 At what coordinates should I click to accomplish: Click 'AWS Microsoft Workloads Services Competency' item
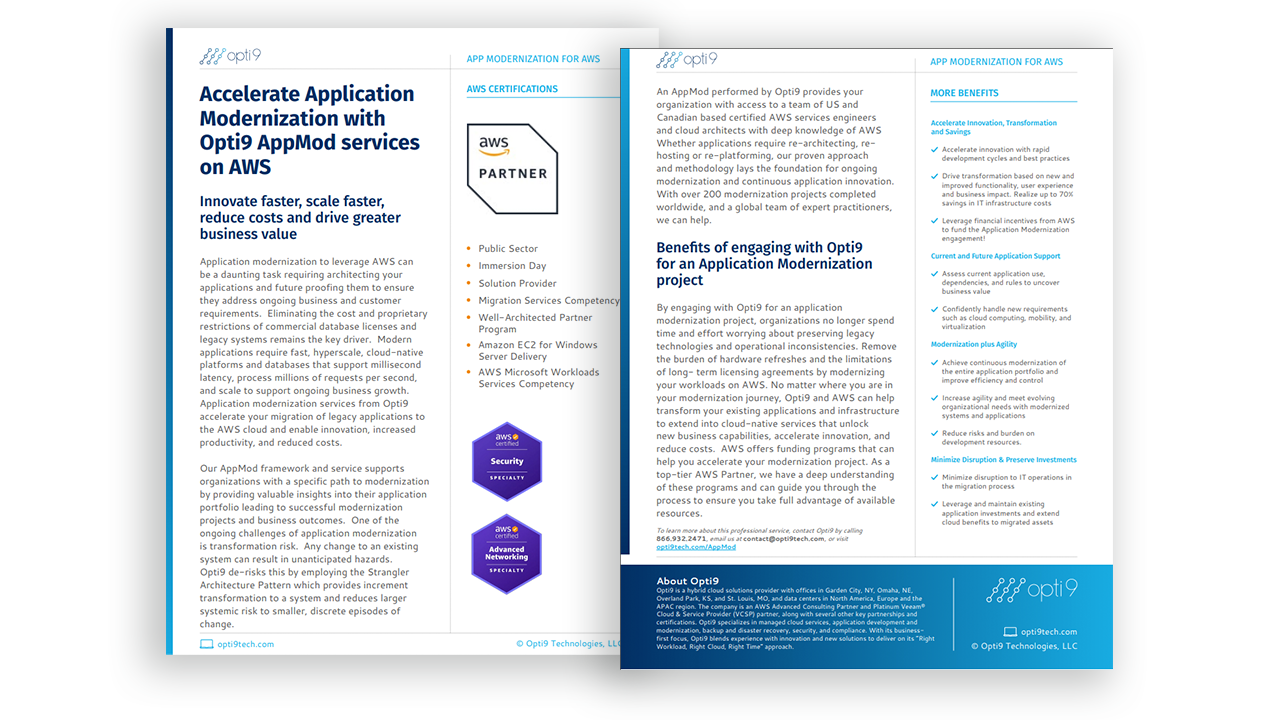[x=539, y=378]
